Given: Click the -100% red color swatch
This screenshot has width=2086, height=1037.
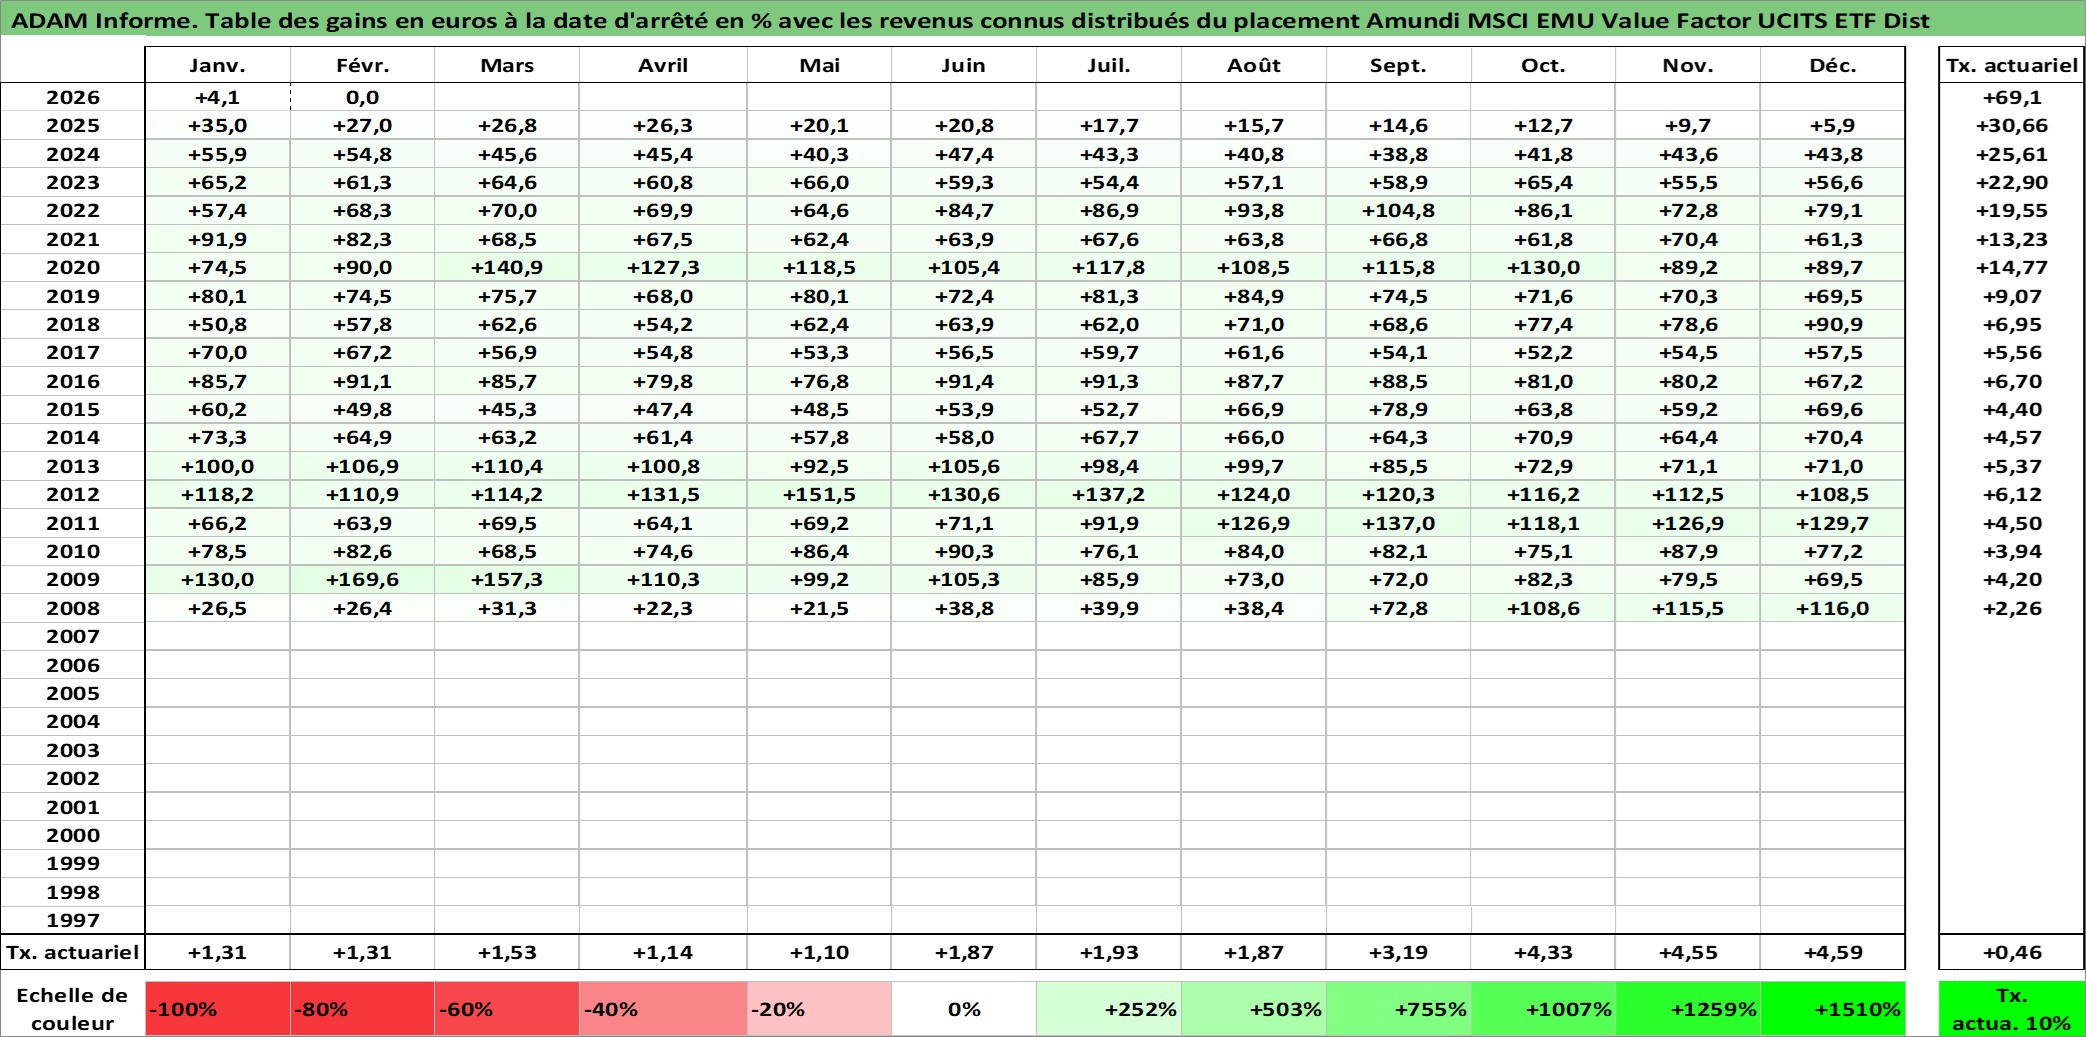Looking at the screenshot, I should click(x=217, y=1009).
